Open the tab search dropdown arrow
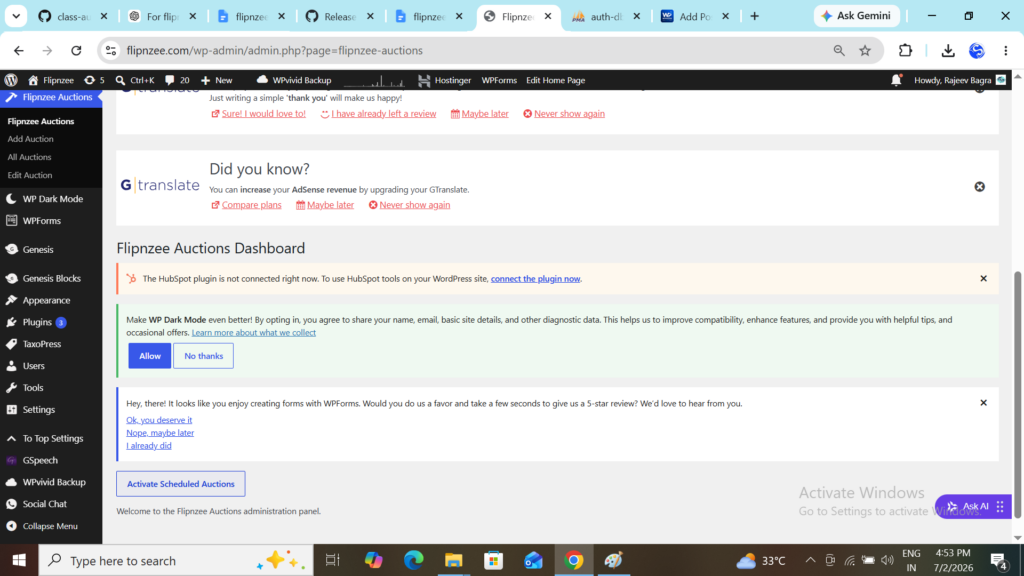1024x576 pixels. coord(16,16)
